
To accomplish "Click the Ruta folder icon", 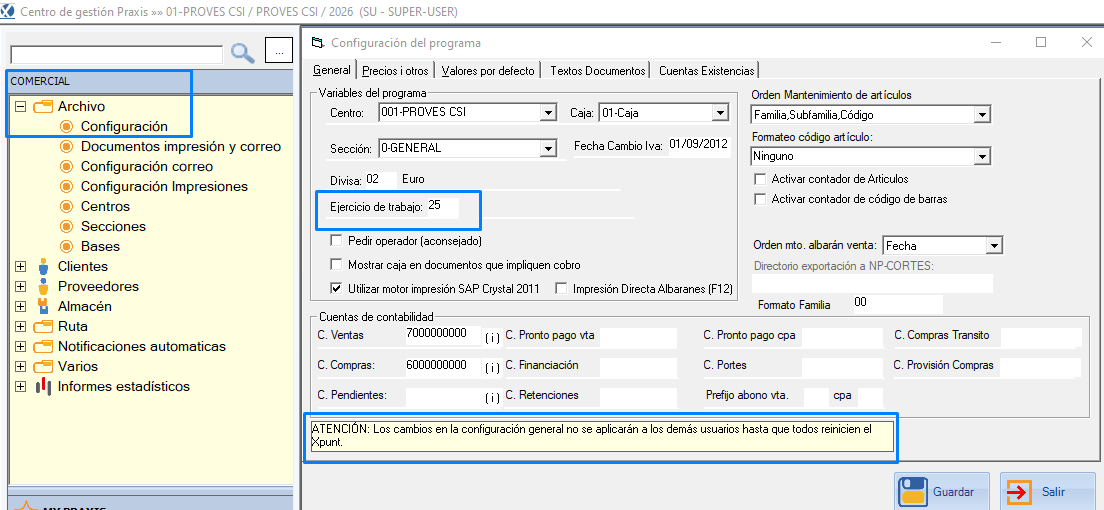I will pyautogui.click(x=43, y=326).
